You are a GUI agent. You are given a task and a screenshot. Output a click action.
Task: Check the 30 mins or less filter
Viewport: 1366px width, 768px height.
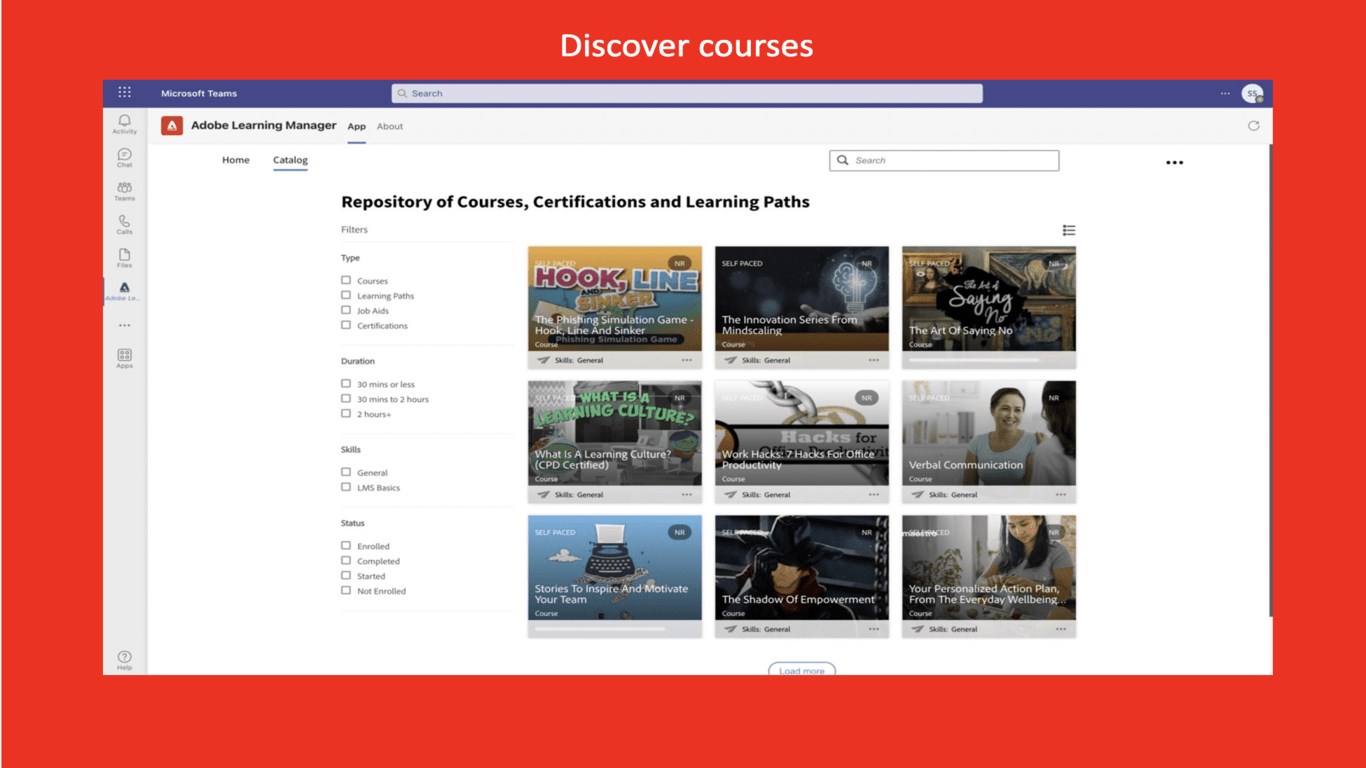[346, 383]
